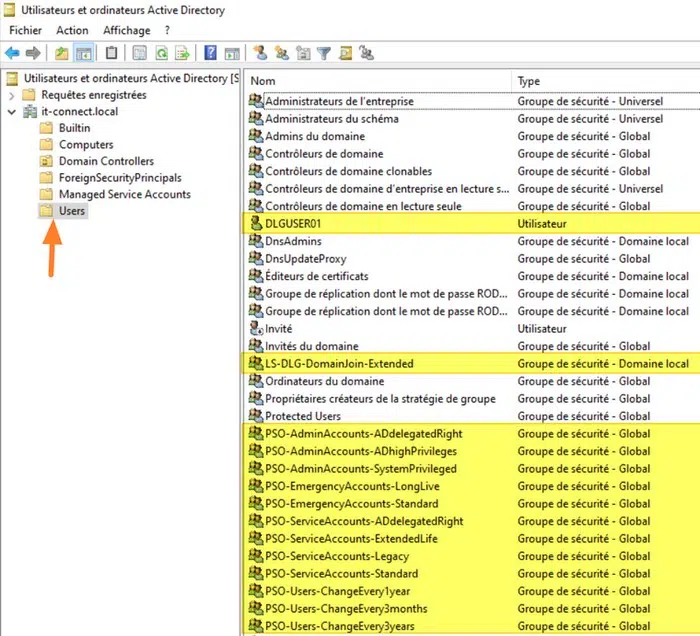Click the Refresh toolbar icon
Screen dimensions: 700x636
click(161, 53)
